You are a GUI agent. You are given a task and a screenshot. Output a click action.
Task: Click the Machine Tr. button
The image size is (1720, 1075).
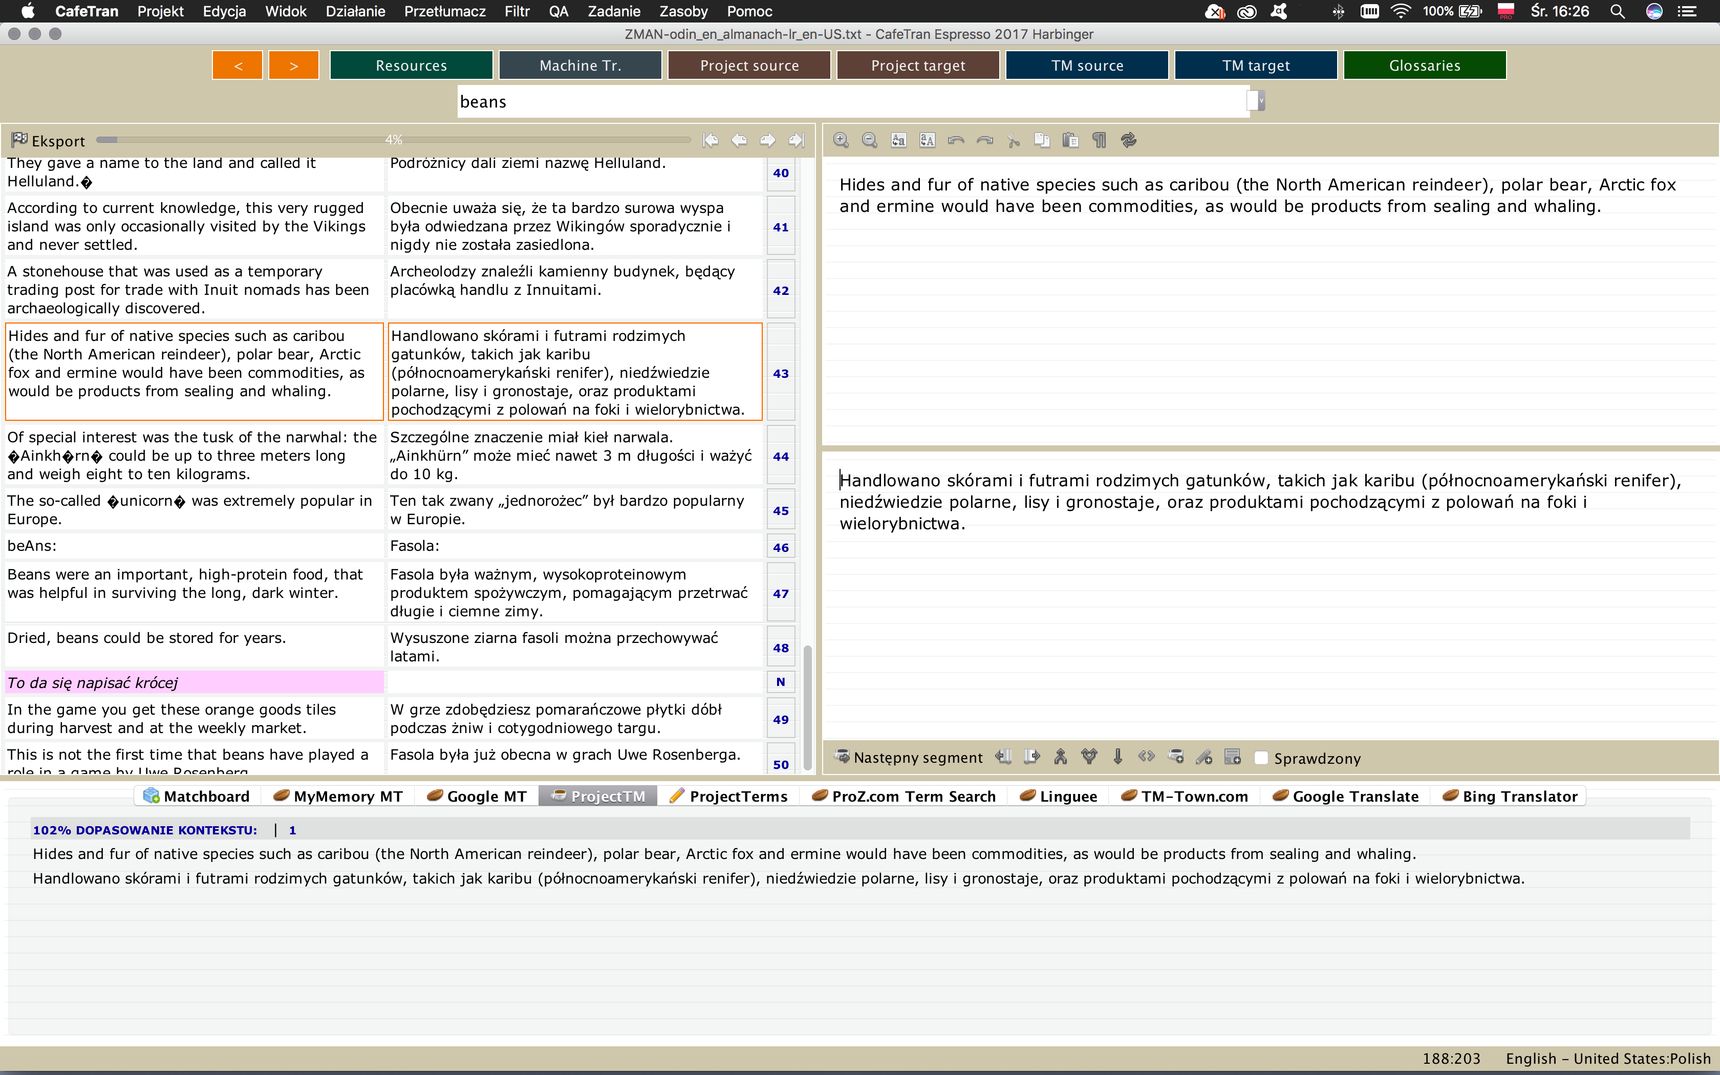[580, 65]
